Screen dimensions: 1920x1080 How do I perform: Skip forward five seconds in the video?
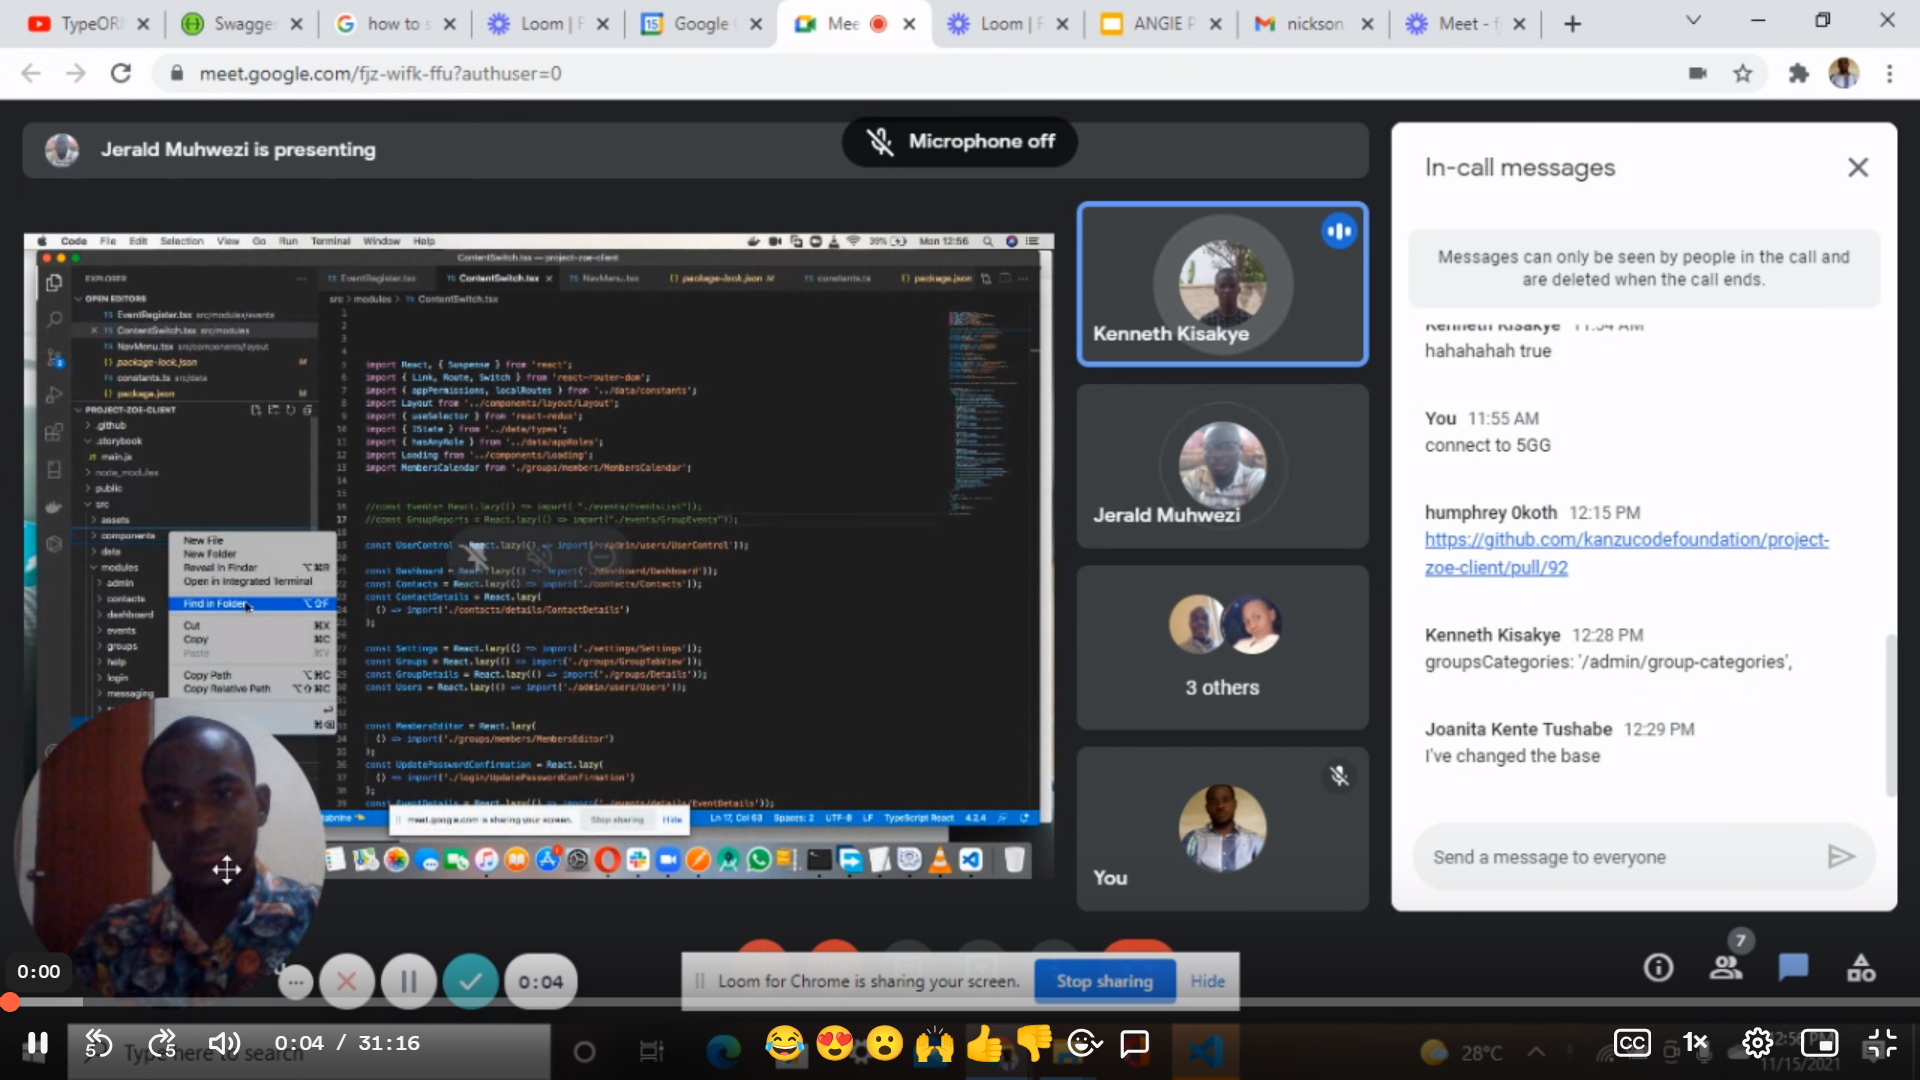pos(162,1044)
